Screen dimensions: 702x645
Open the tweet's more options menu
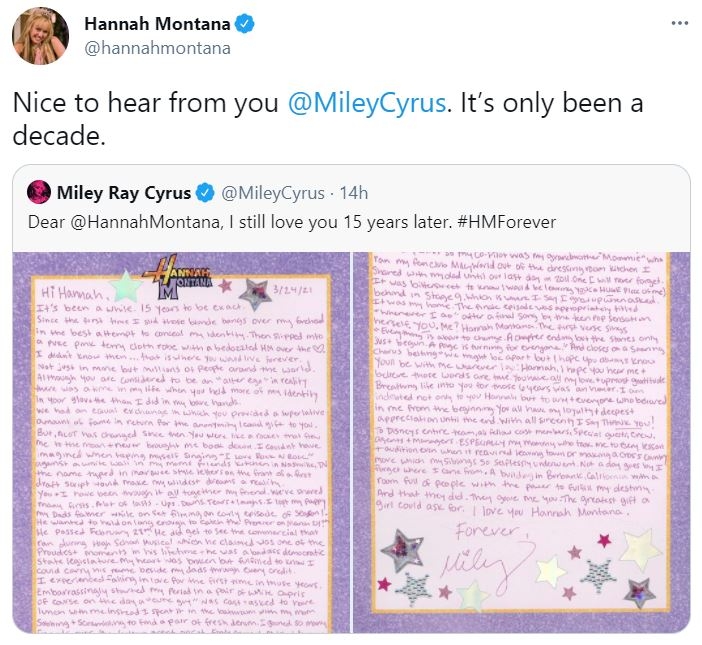679,23
